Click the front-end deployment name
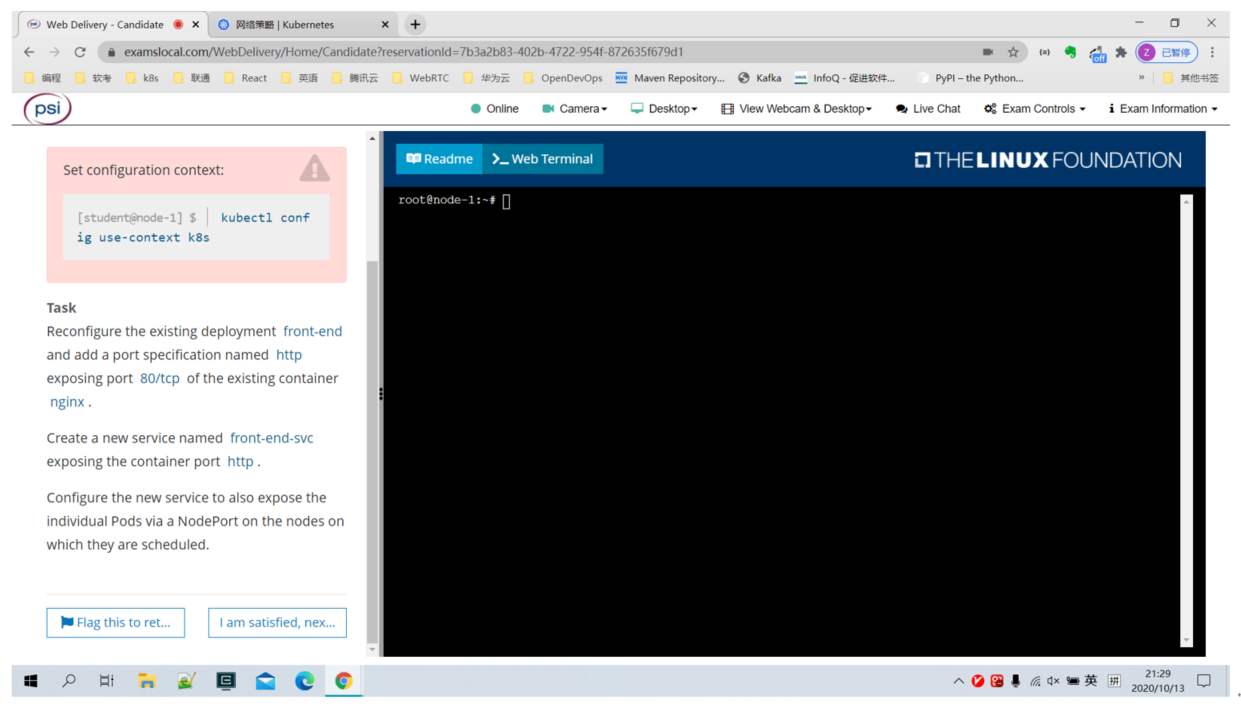Screen dimensions: 1241x712 [312, 331]
